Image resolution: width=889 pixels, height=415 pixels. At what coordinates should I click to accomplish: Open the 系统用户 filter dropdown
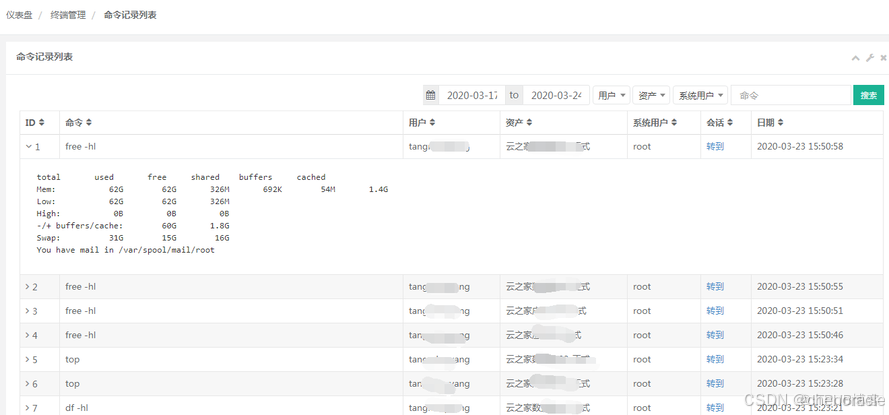tap(700, 95)
